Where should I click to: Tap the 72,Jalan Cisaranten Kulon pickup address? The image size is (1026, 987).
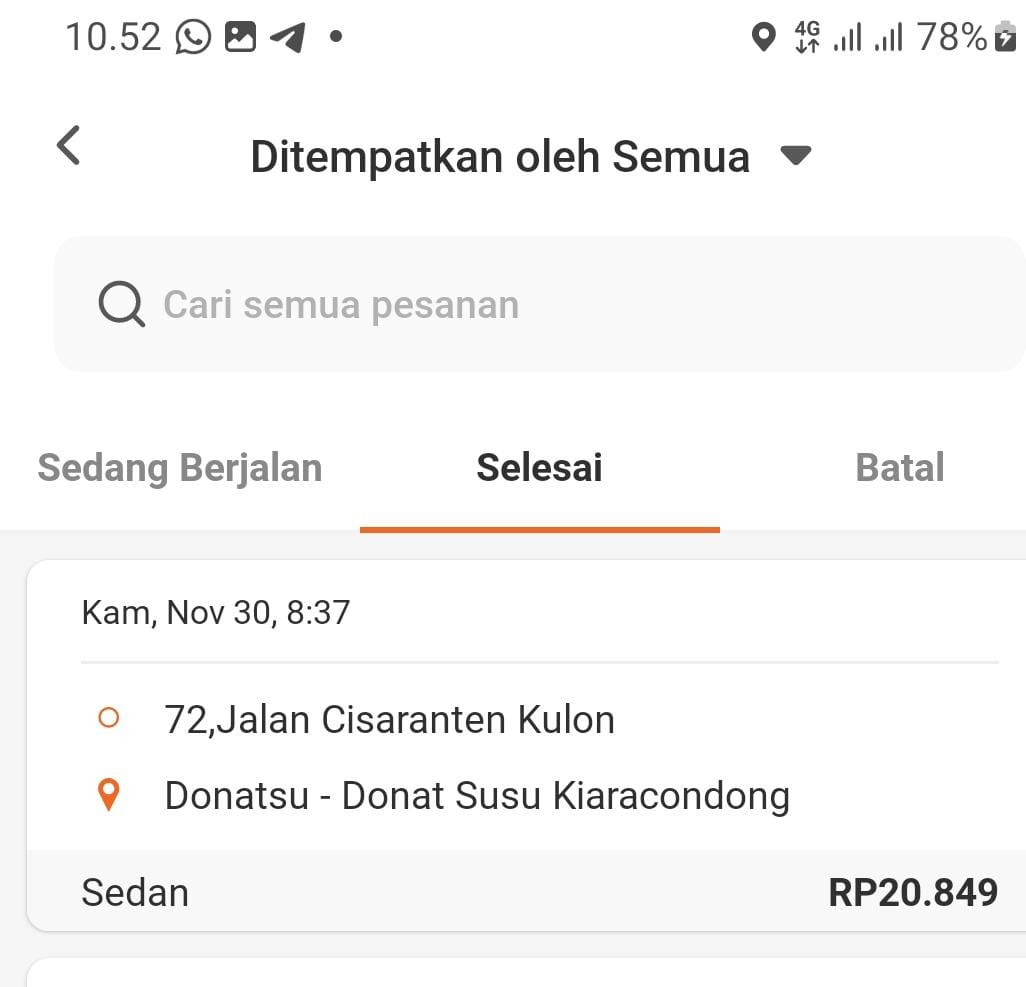click(x=389, y=719)
